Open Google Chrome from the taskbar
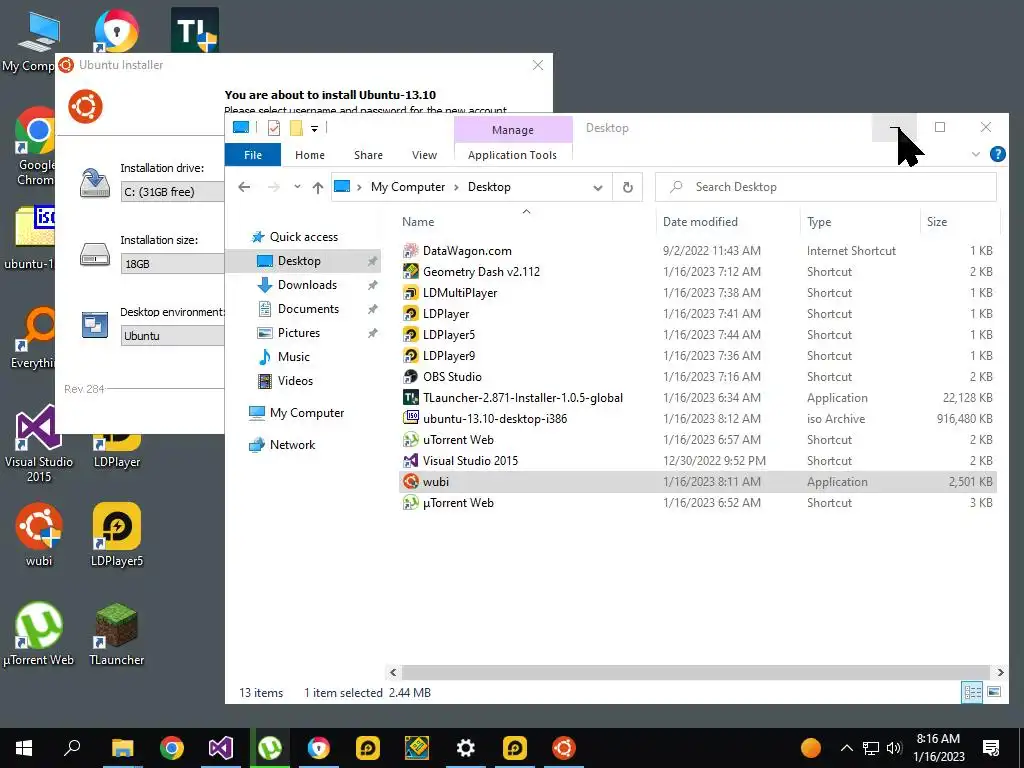Screen dimensions: 1024x768 click(172, 748)
